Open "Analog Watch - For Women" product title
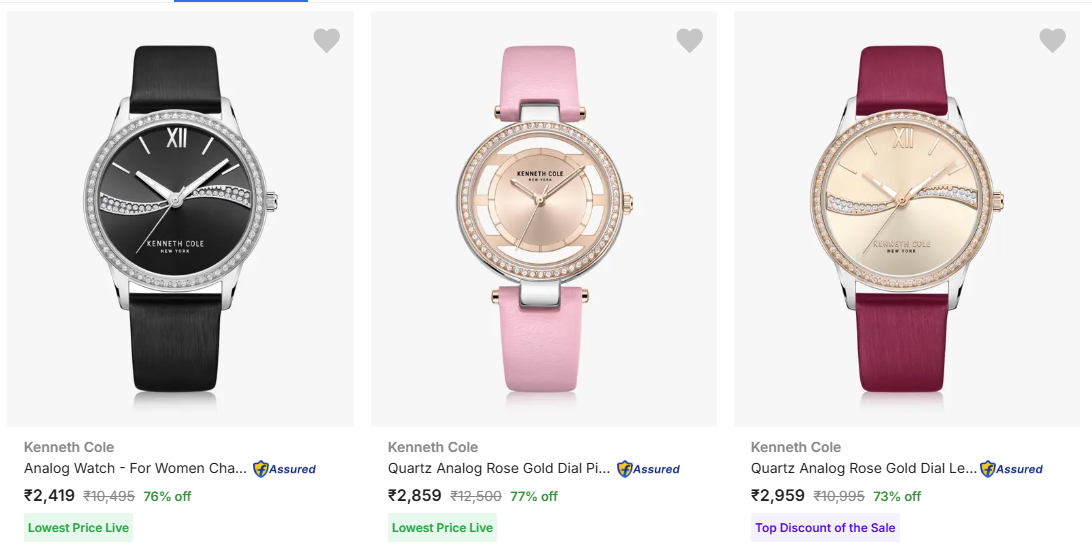This screenshot has width=1092, height=554. pyautogui.click(x=135, y=468)
